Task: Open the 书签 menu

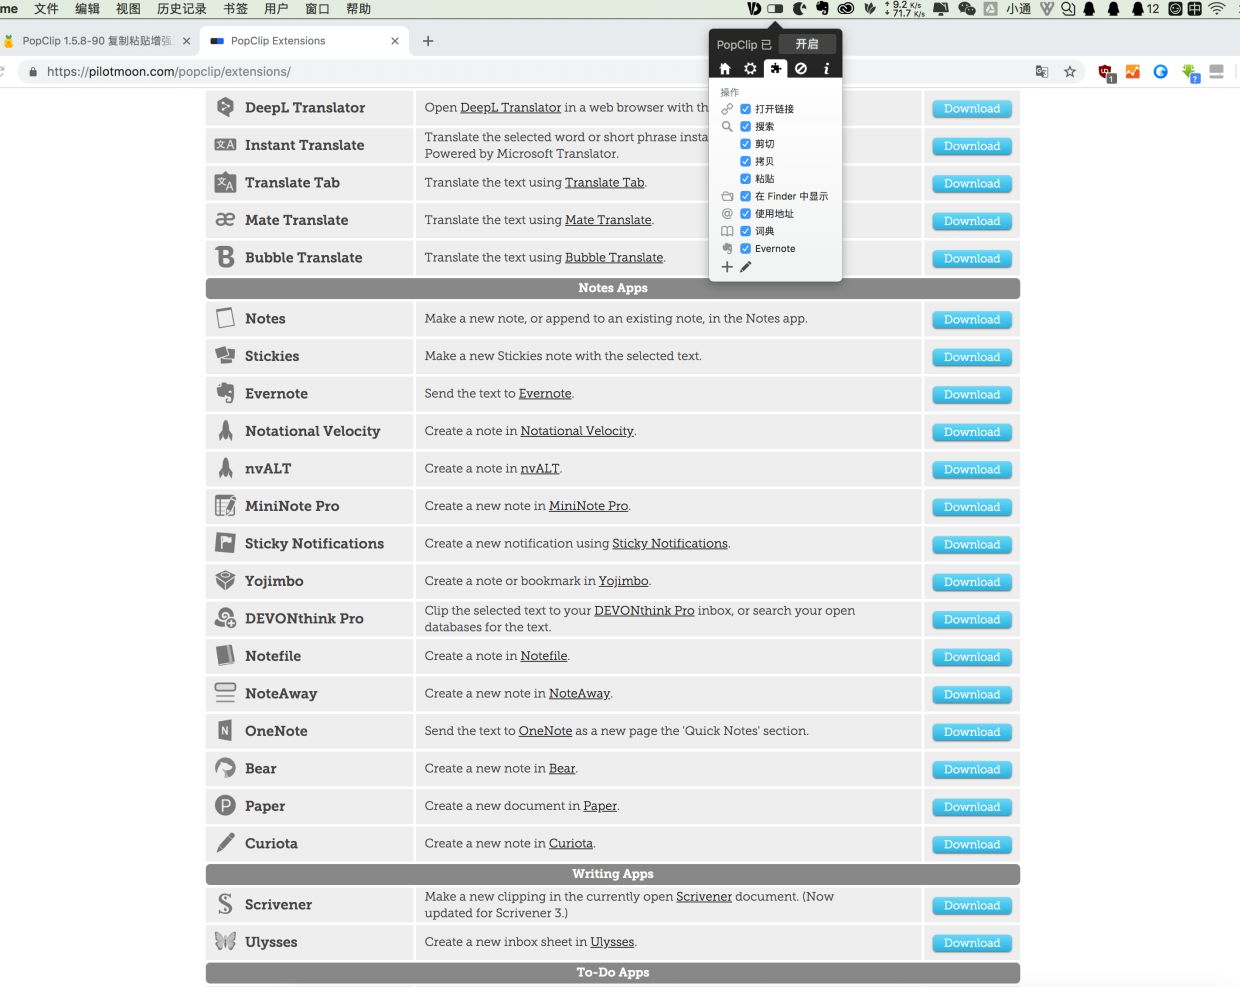Action: point(235,9)
